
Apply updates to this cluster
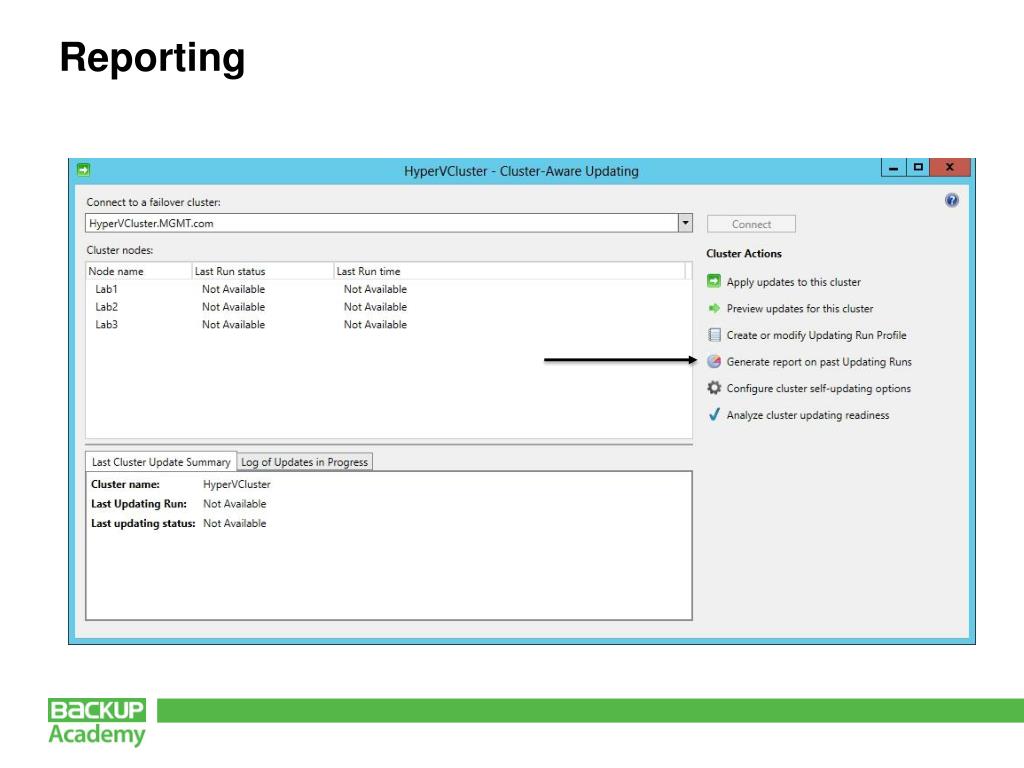click(x=793, y=282)
